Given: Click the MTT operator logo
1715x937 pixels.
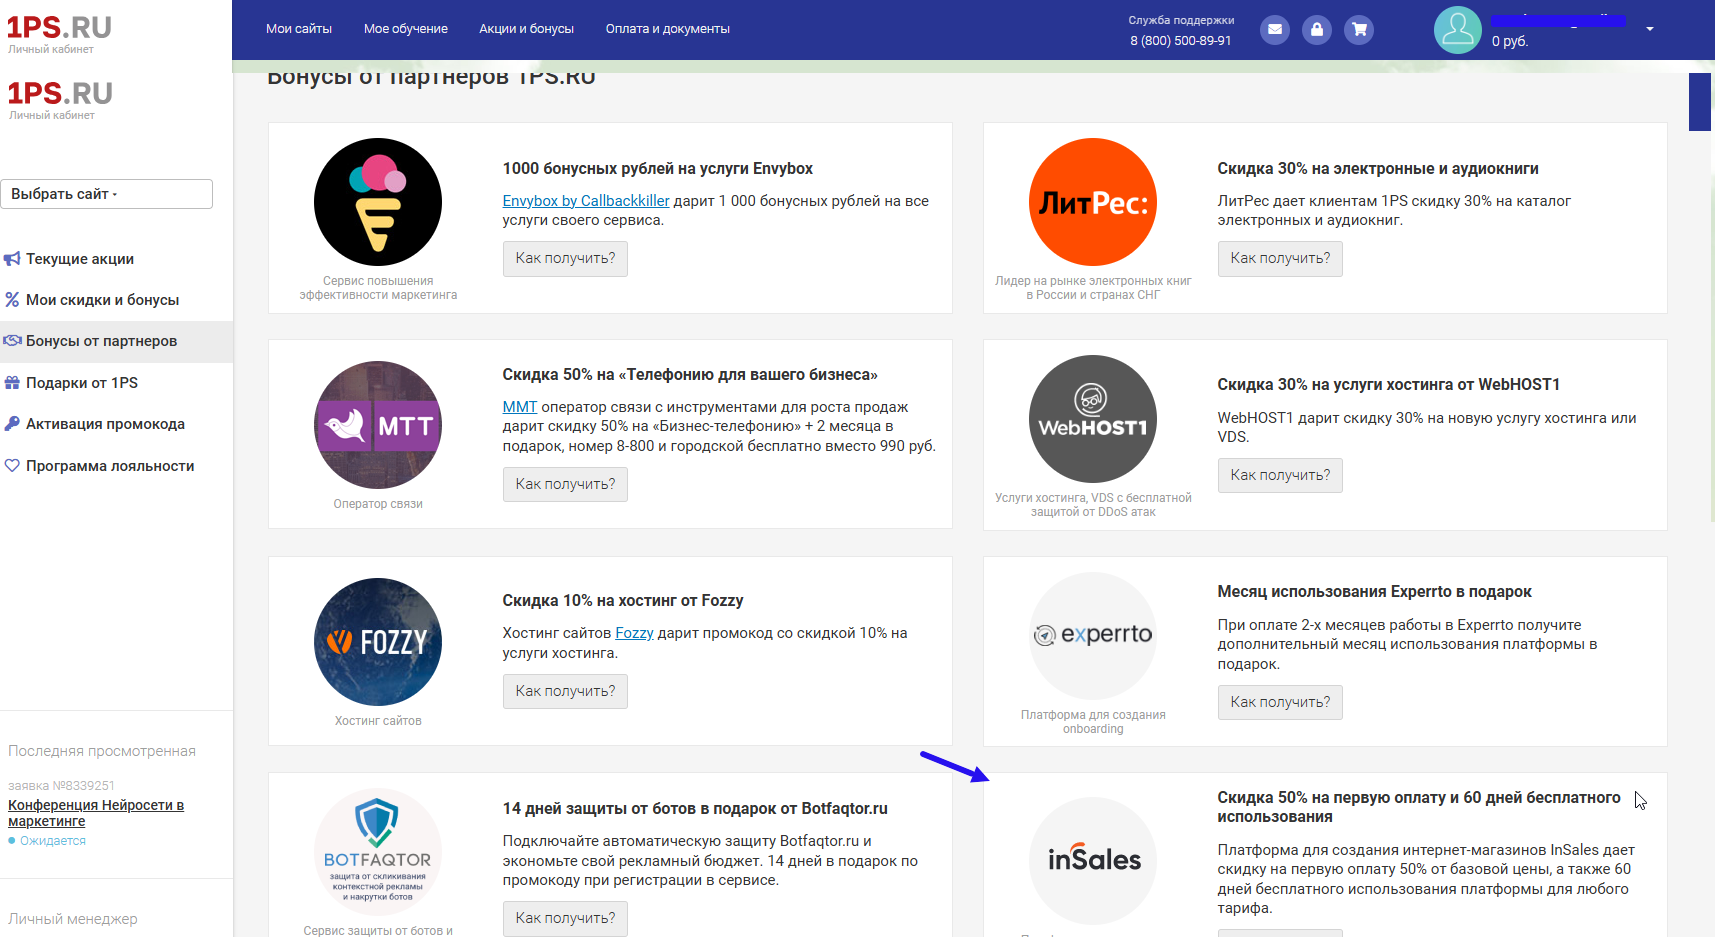Looking at the screenshot, I should tap(378, 425).
